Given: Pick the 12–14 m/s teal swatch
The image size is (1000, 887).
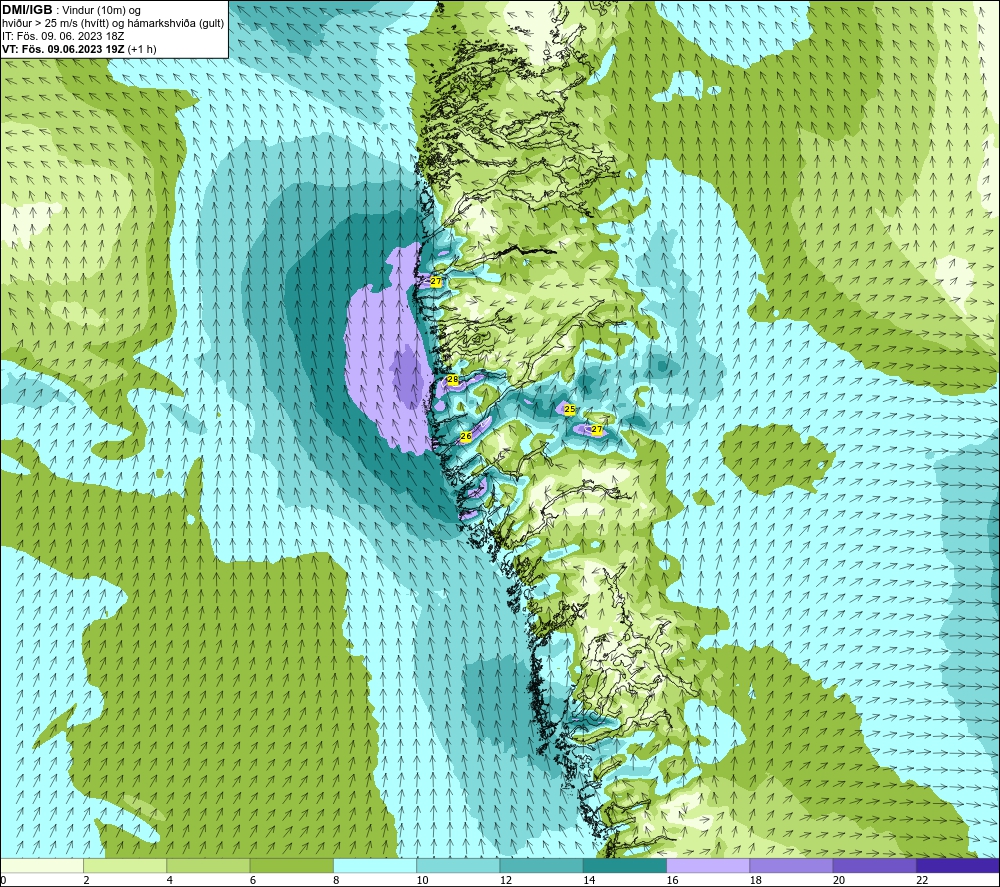Looking at the screenshot, I should coord(541,865).
